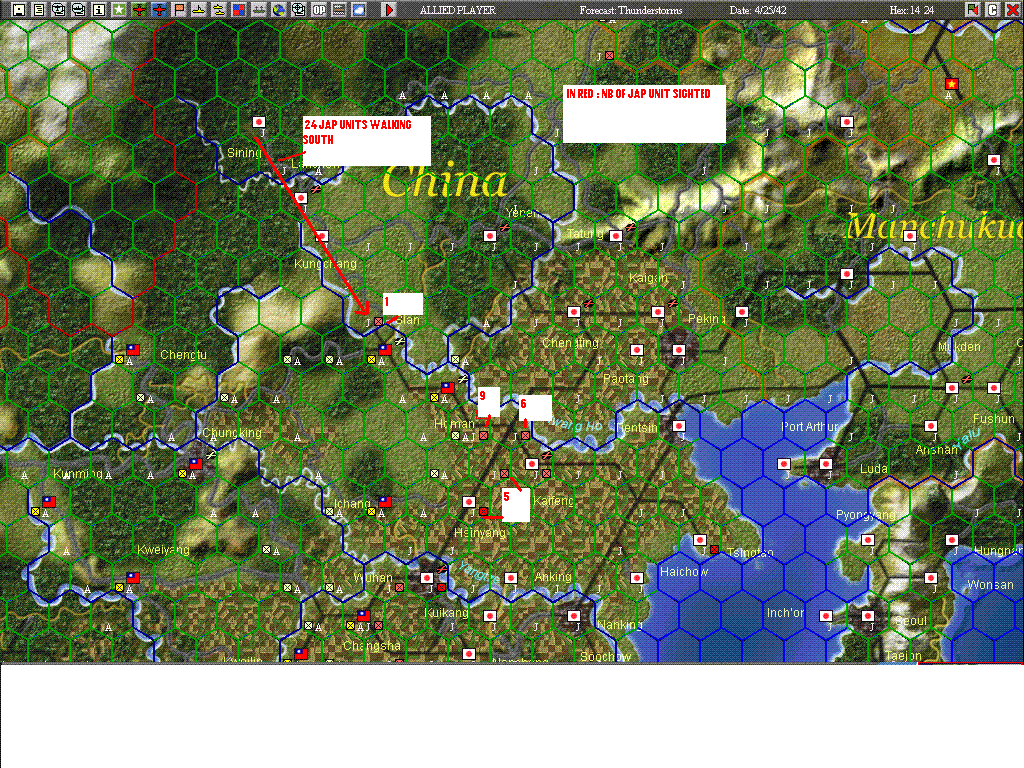Click the Kungchang city label
The width and height of the screenshot is (1024, 768).
[325, 264]
